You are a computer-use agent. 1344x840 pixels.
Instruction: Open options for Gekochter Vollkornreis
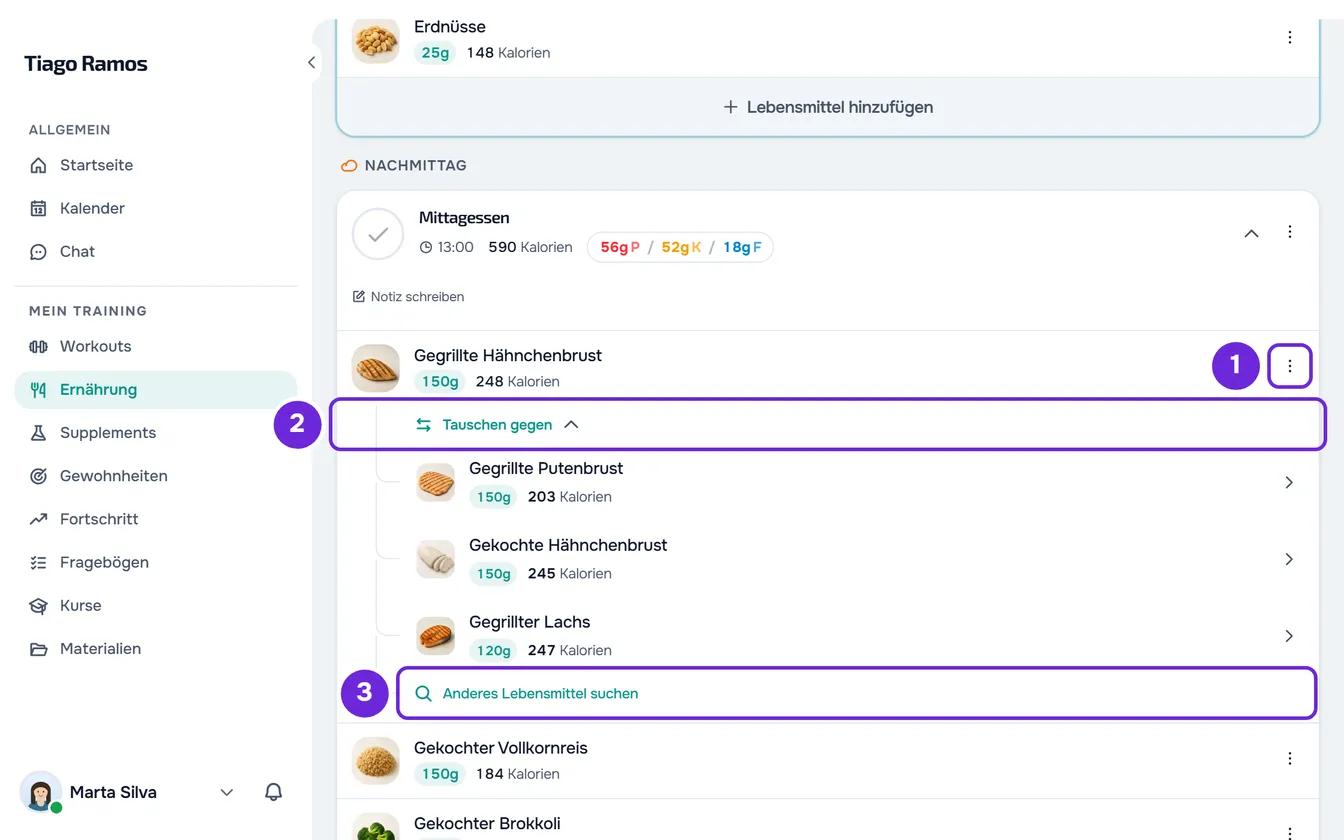click(1290, 759)
